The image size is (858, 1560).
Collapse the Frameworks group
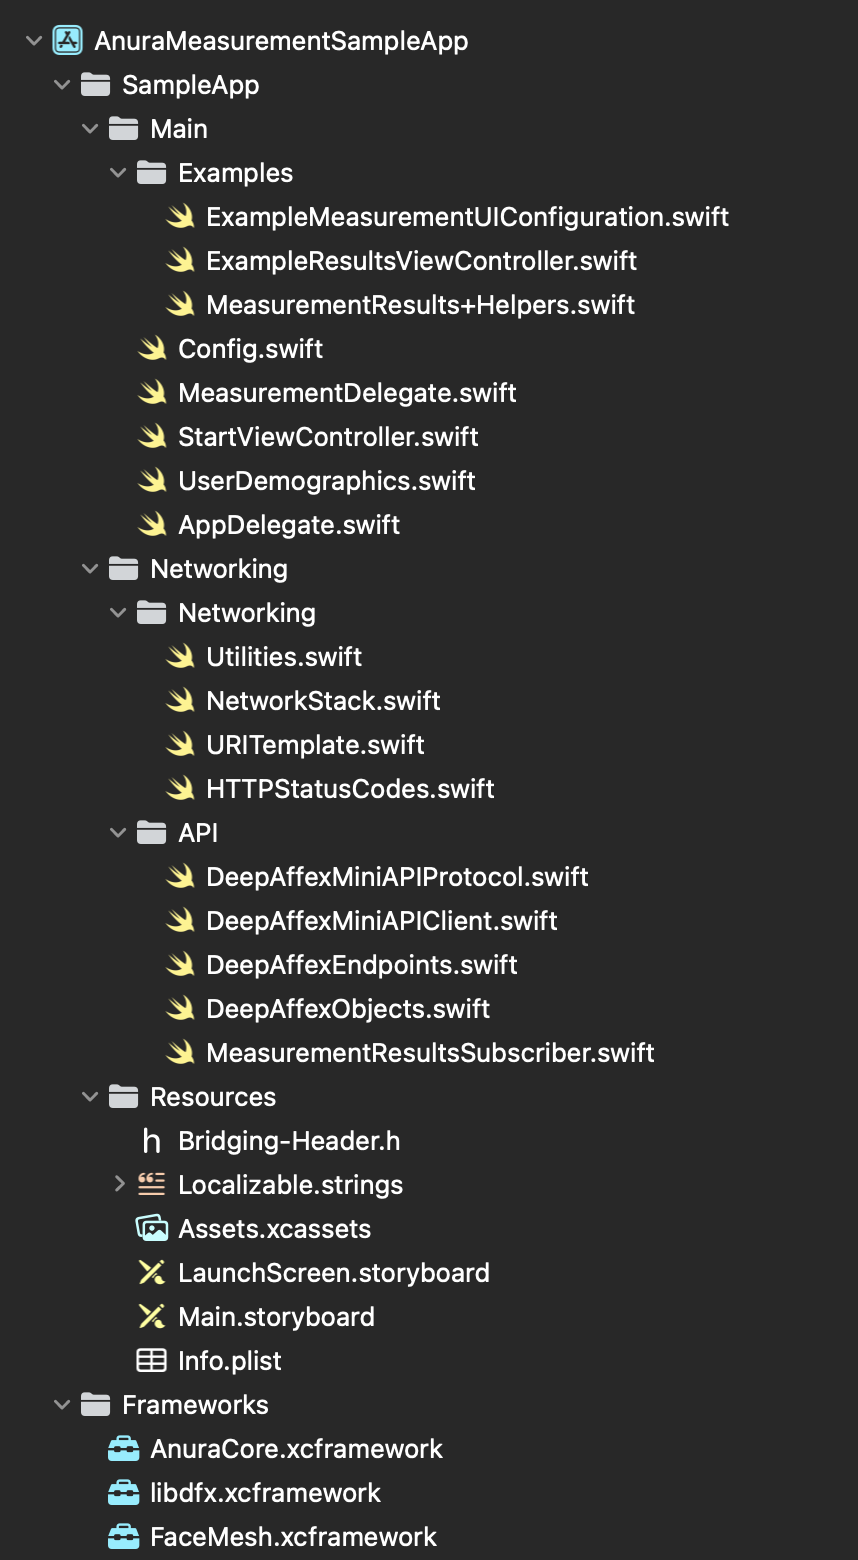coord(62,1405)
